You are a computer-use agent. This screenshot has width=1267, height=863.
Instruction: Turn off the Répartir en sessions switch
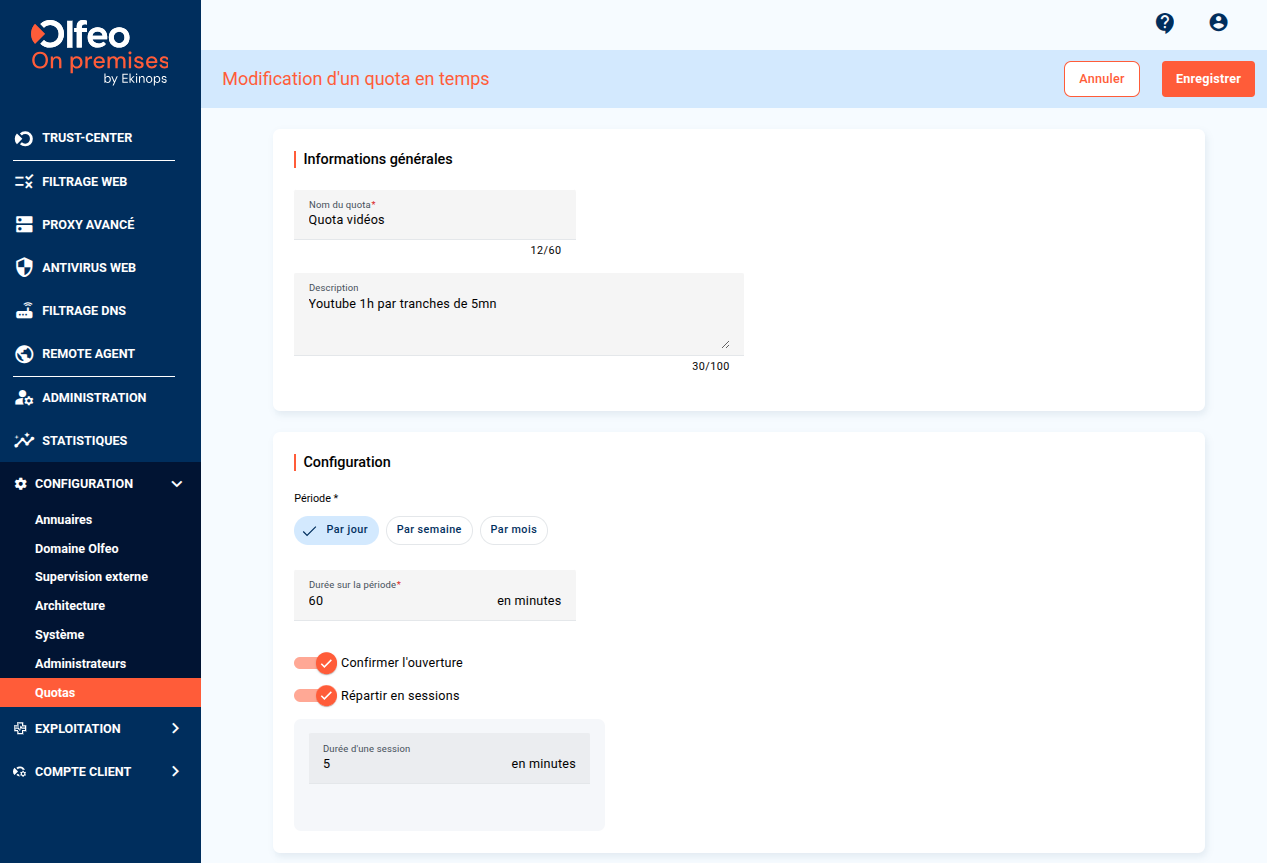coord(316,695)
